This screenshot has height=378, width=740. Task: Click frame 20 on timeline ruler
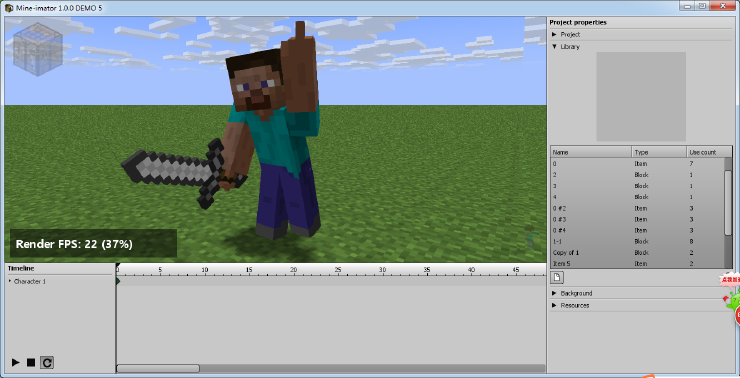pyautogui.click(x=294, y=270)
